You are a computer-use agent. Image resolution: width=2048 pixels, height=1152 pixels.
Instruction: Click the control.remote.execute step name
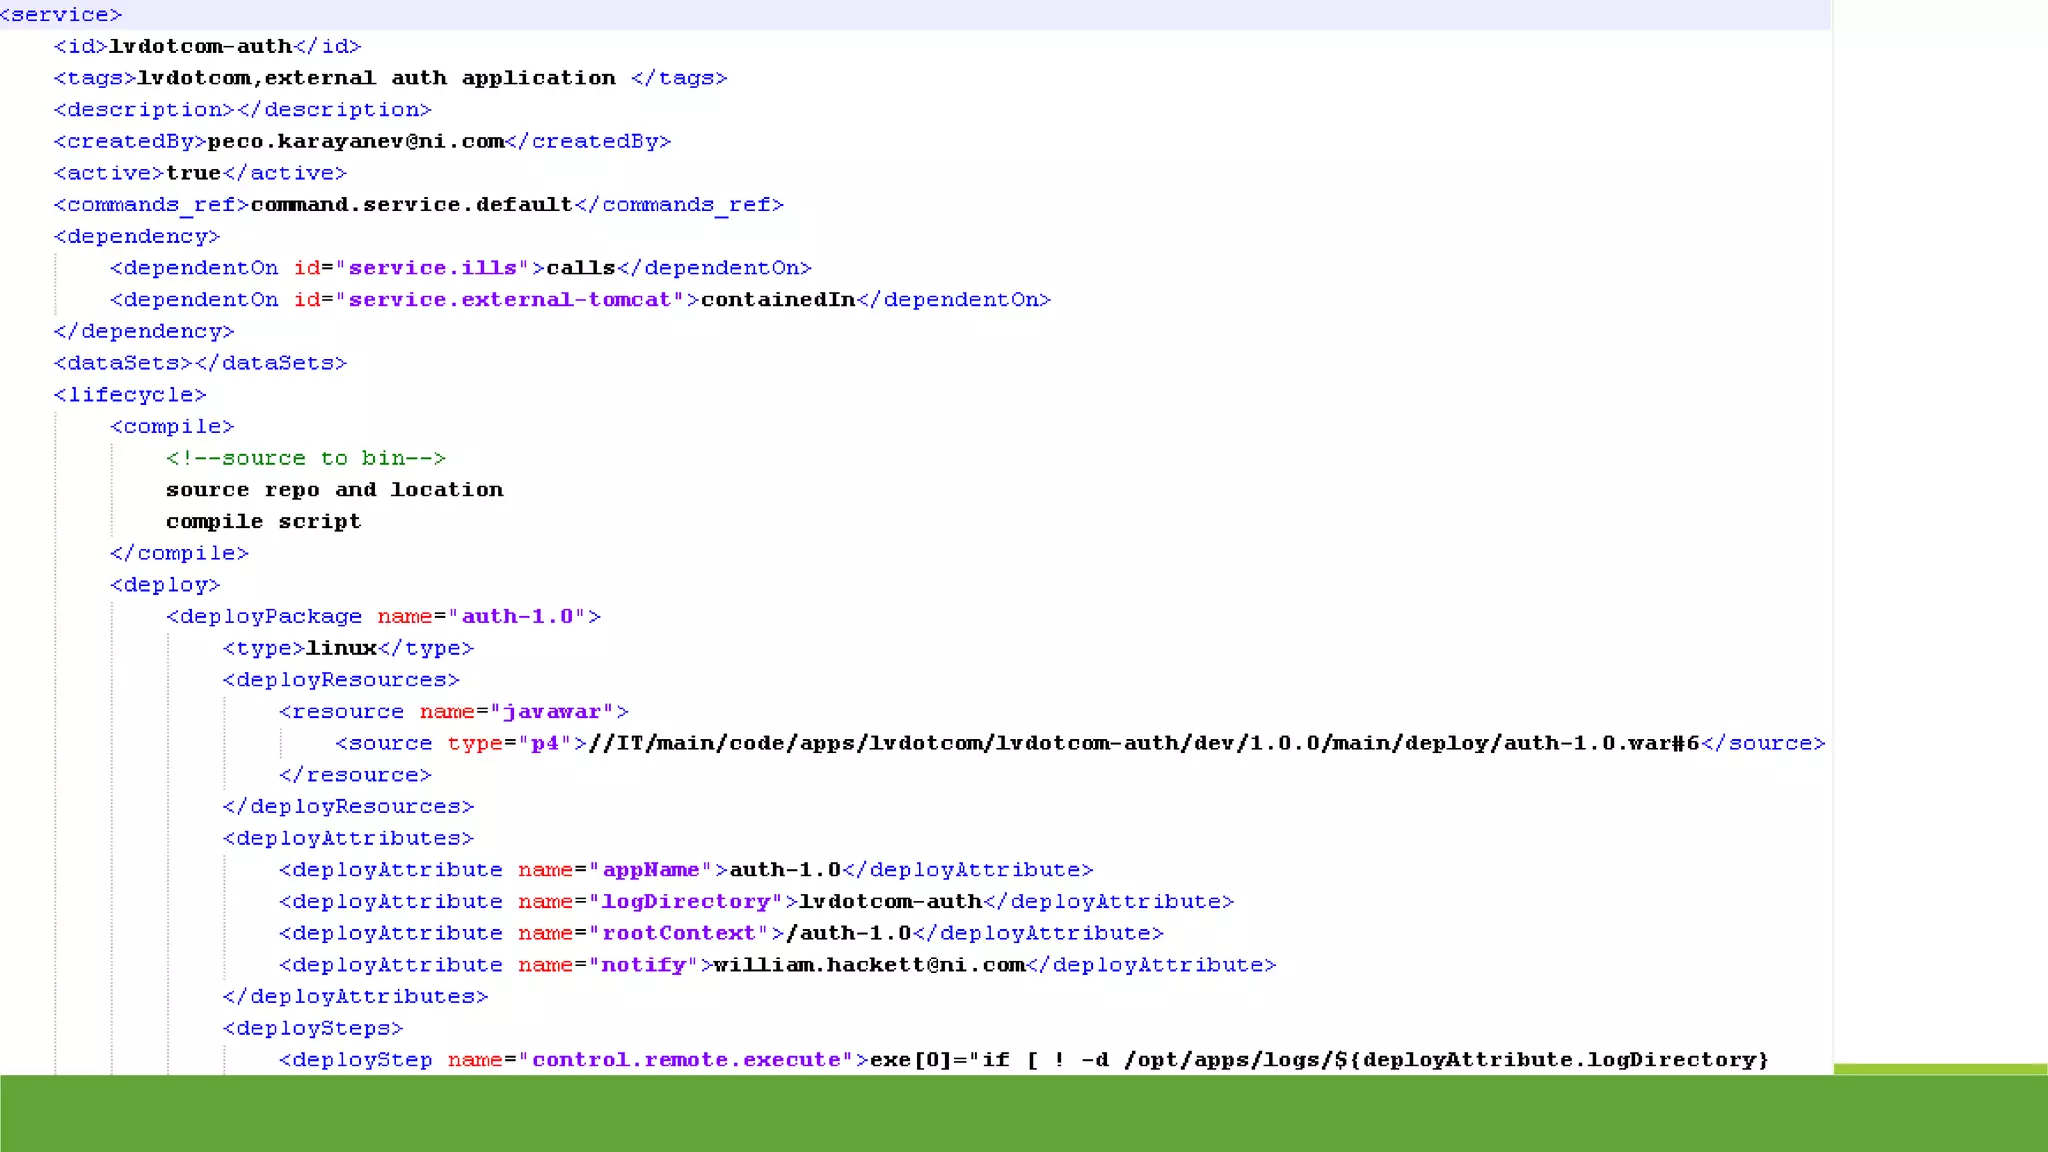686,1060
